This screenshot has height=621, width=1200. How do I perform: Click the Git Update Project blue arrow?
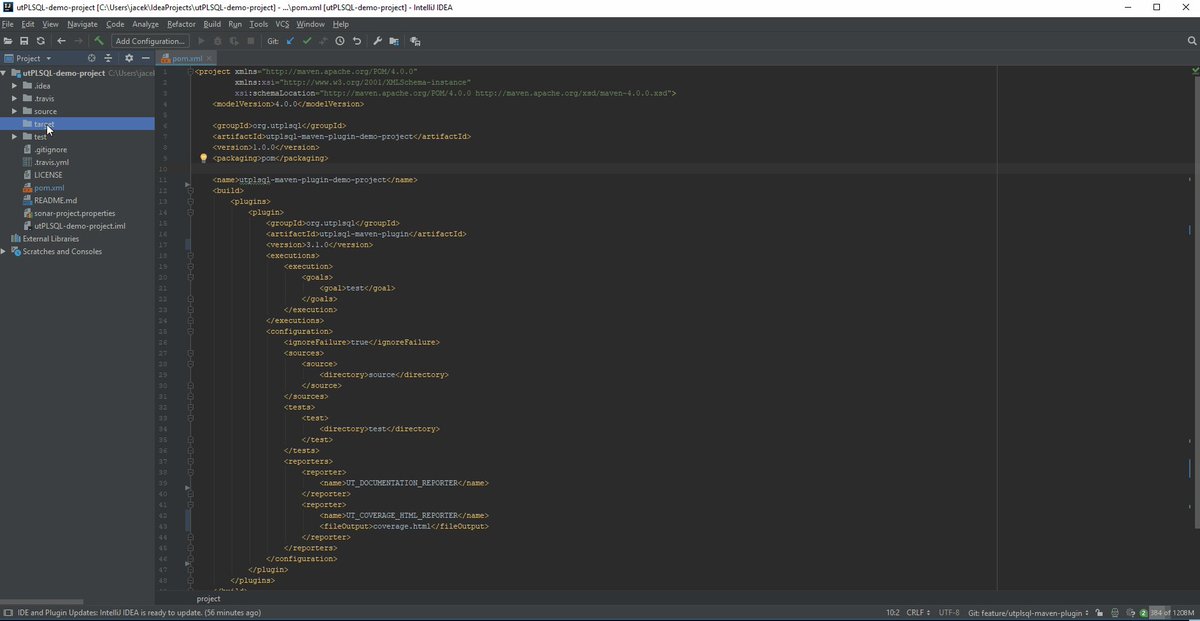click(x=291, y=41)
